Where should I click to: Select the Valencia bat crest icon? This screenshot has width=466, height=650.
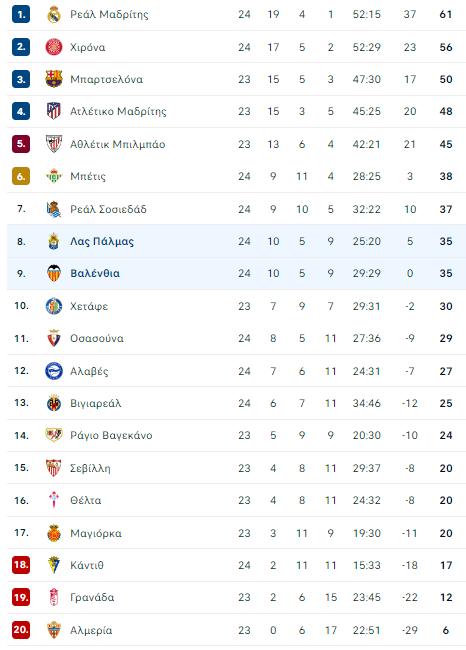53,273
